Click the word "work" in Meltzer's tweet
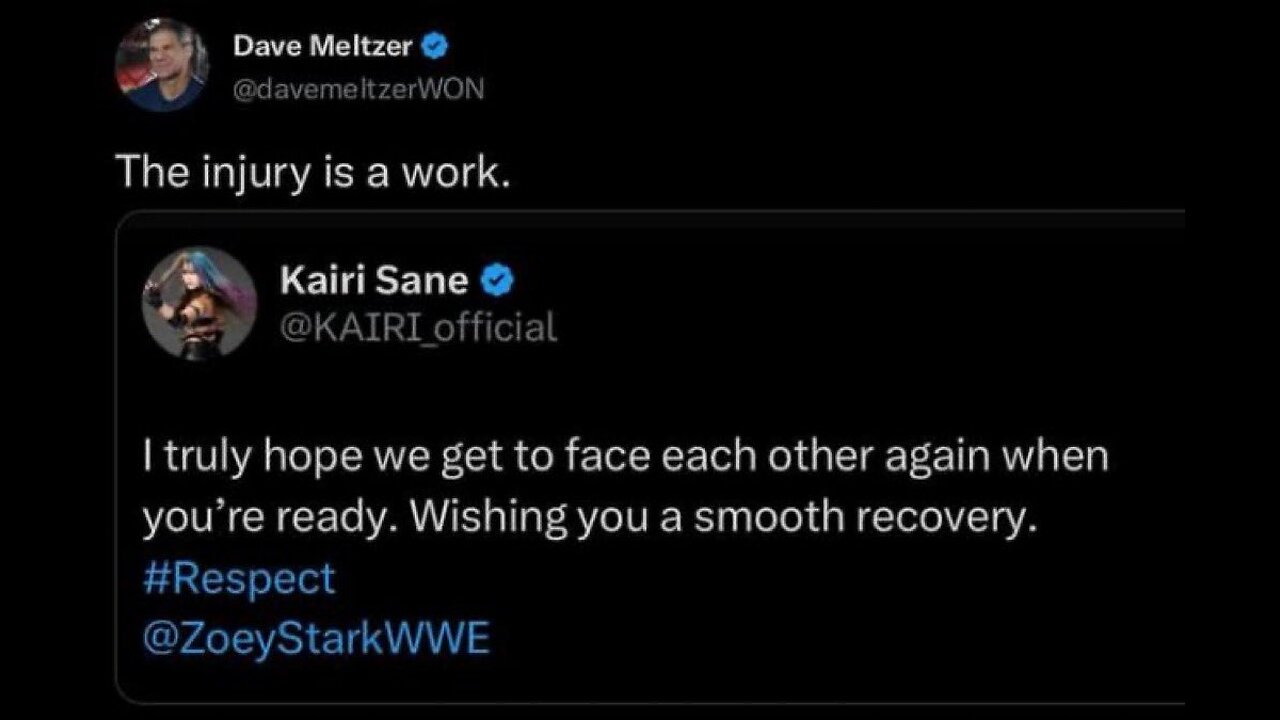 pyautogui.click(x=459, y=173)
